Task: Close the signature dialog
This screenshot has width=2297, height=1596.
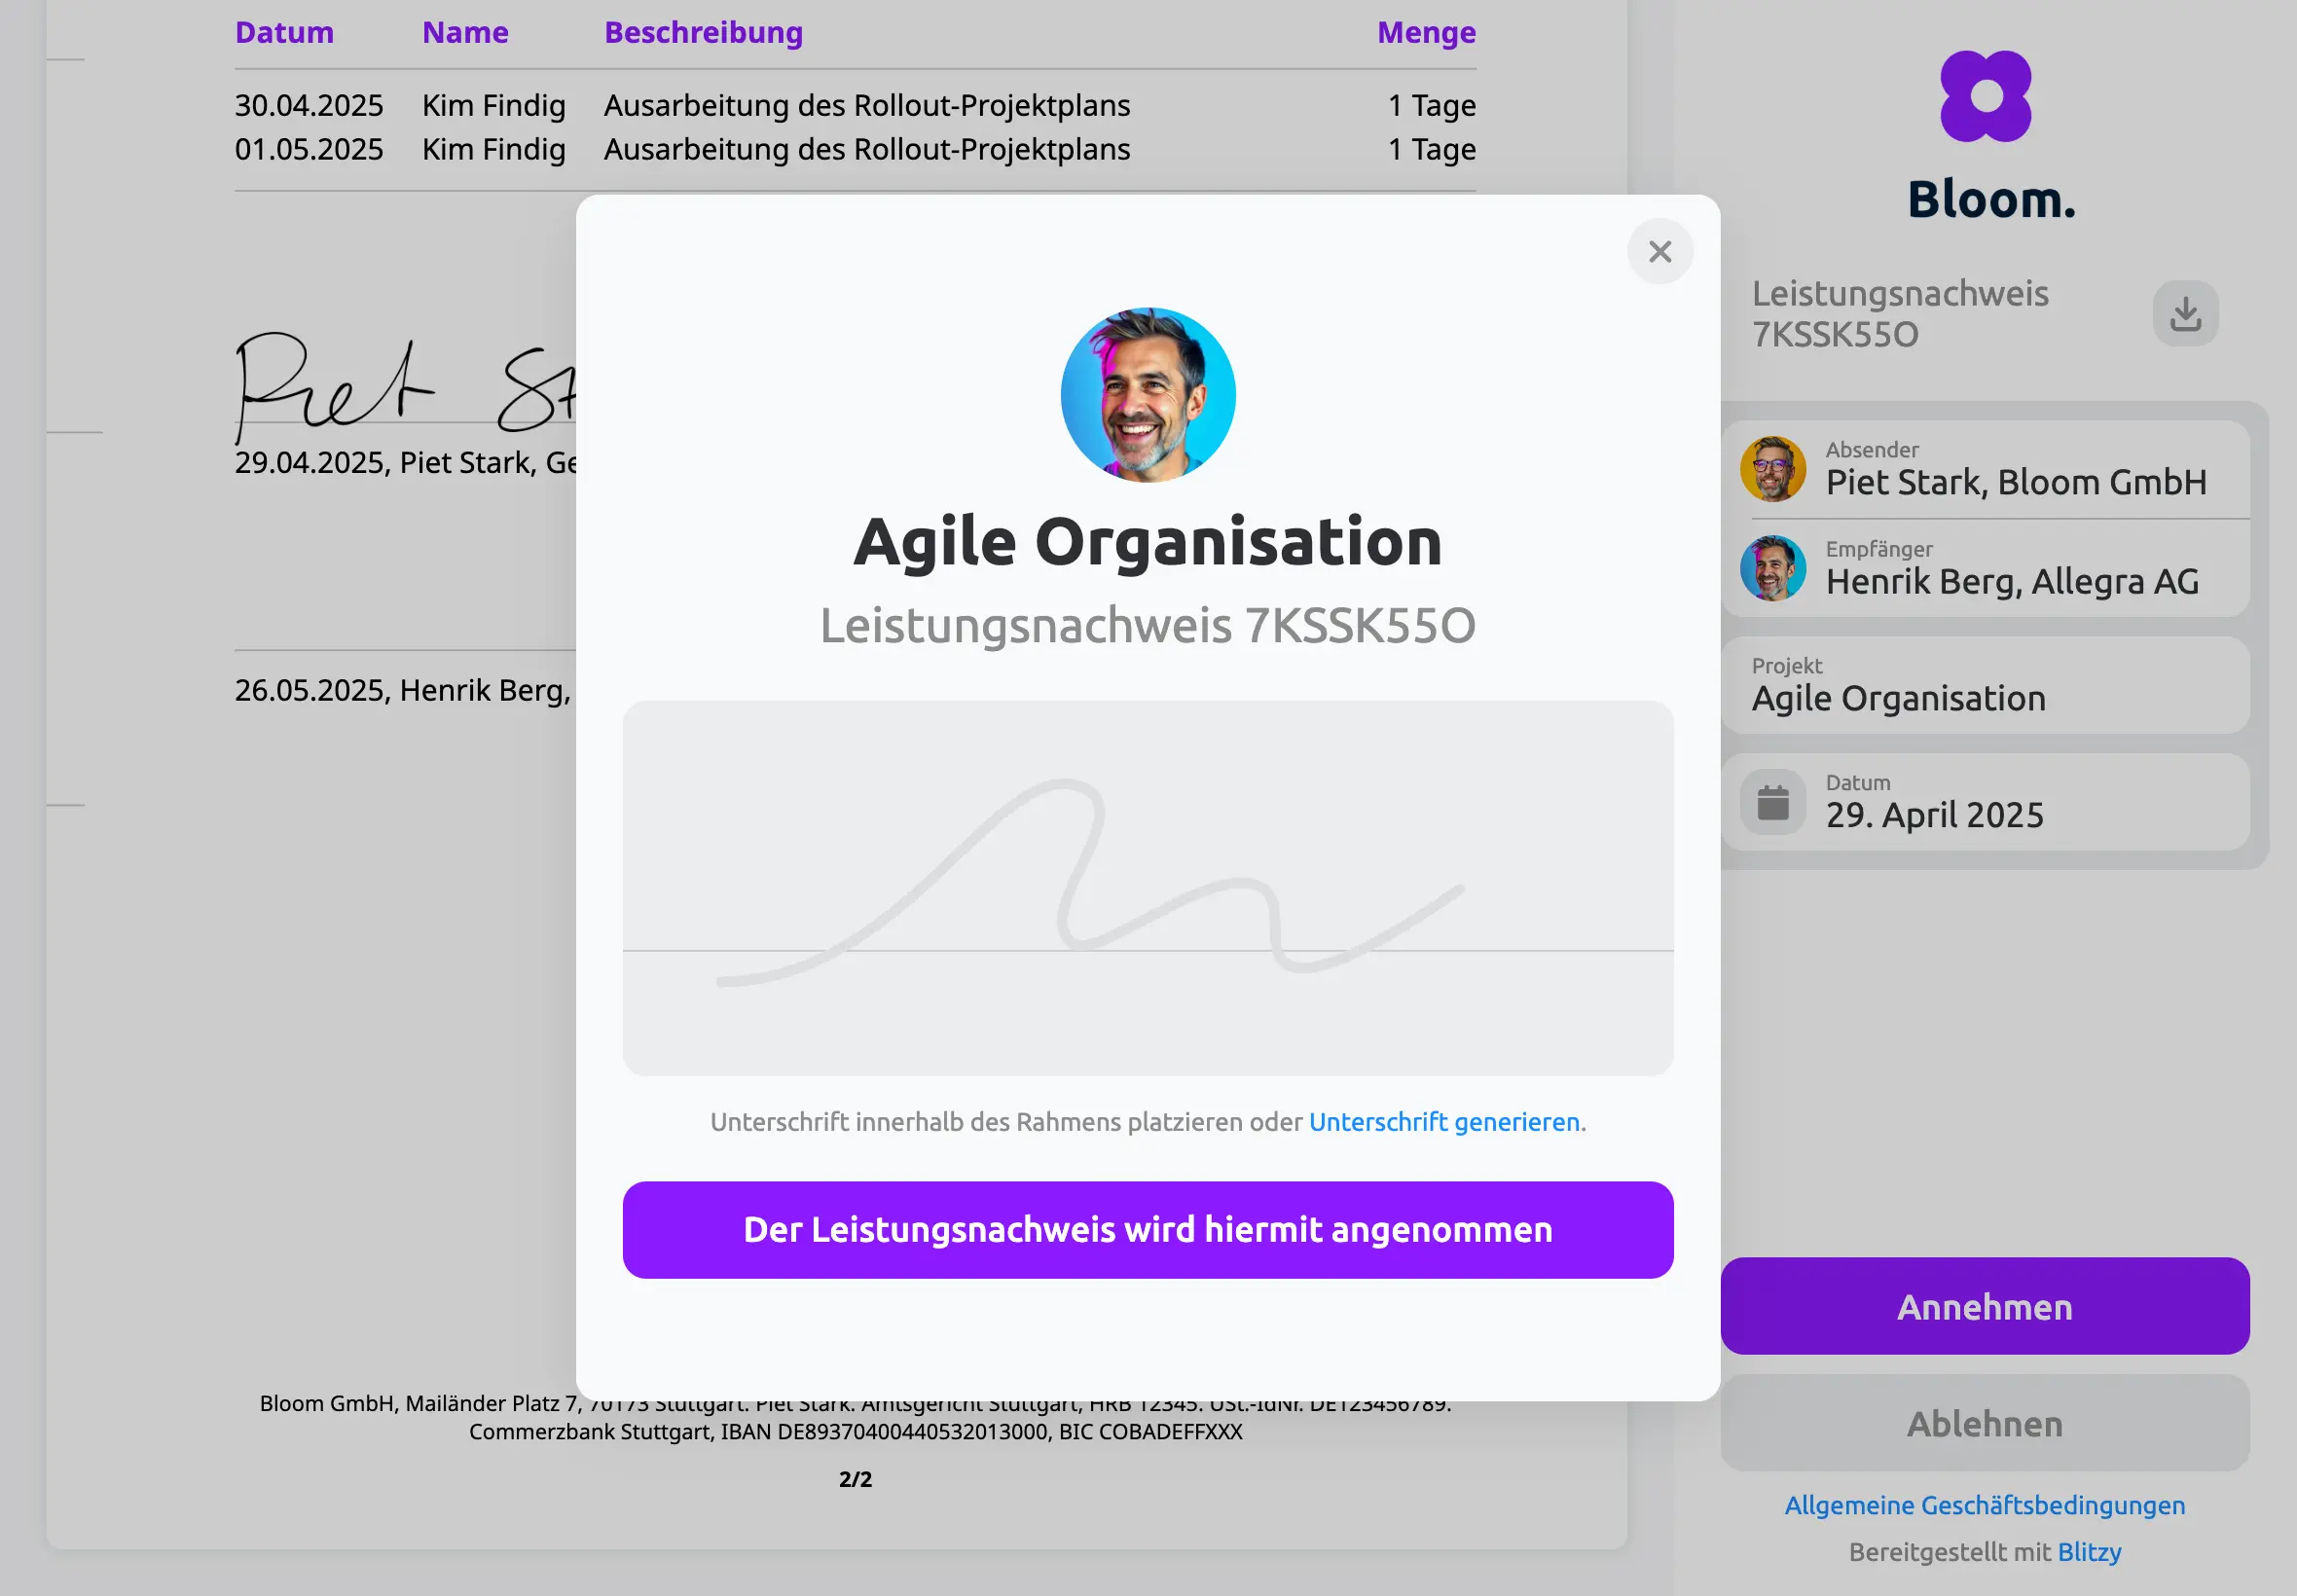Action: (x=1659, y=251)
